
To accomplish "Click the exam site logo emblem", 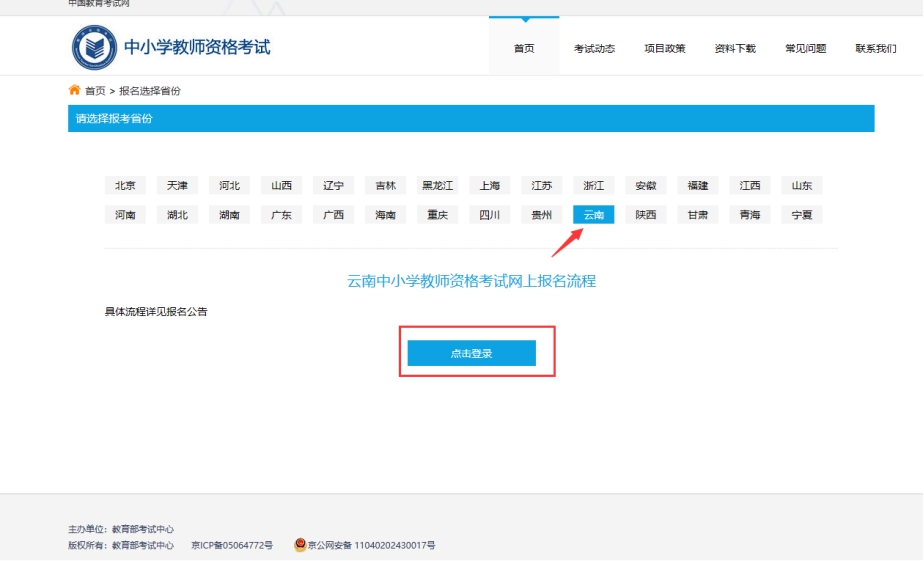I will [94, 47].
